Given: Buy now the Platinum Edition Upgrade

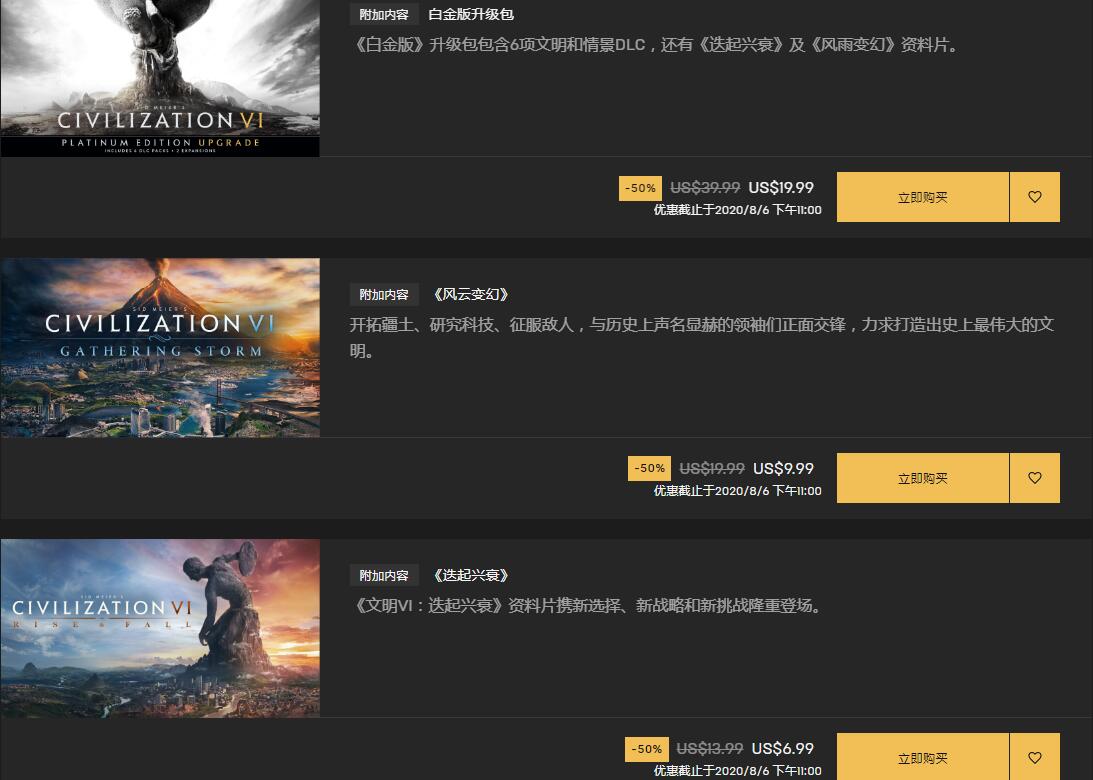Looking at the screenshot, I should pyautogui.click(x=922, y=197).
